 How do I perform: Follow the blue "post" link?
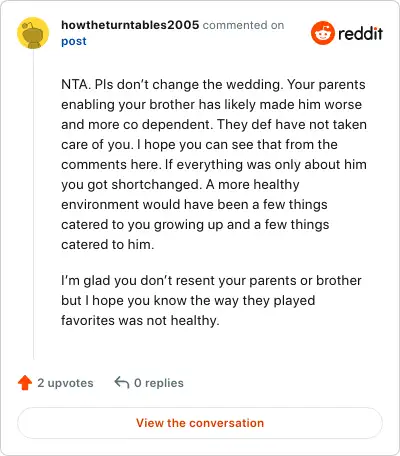(x=74, y=41)
